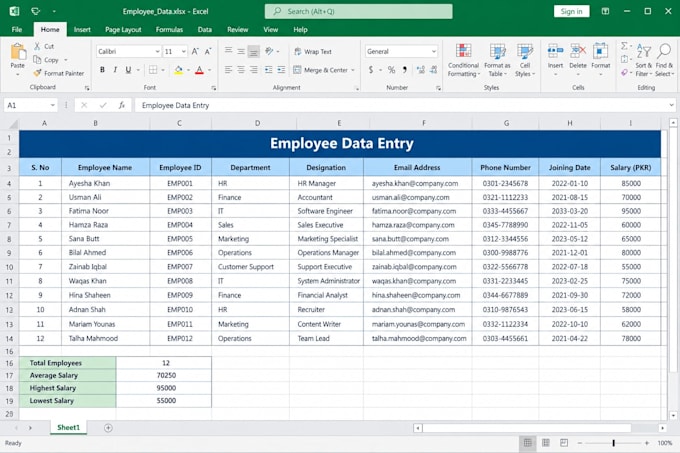The width and height of the screenshot is (680, 453).
Task: Click the Fill Color yellow bucket swatch
Action: click(x=179, y=69)
